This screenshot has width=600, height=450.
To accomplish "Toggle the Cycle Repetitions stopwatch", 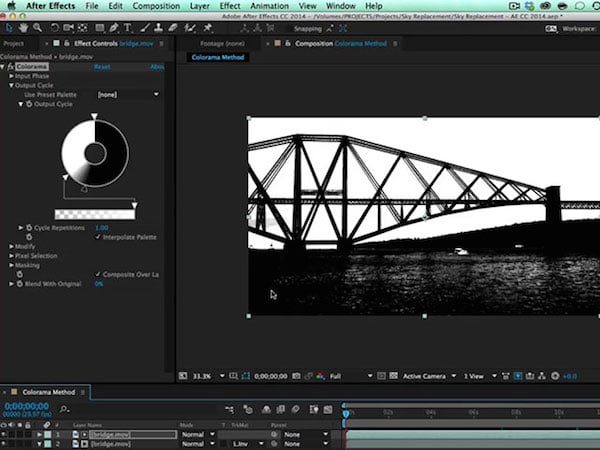I will [x=29, y=228].
